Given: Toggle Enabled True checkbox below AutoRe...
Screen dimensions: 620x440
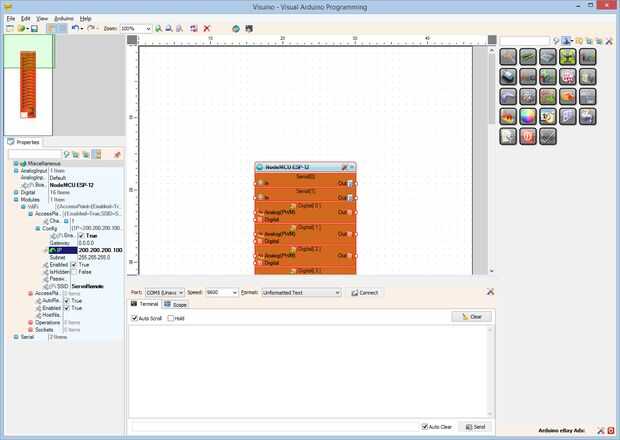Looking at the screenshot, I should point(67,308).
